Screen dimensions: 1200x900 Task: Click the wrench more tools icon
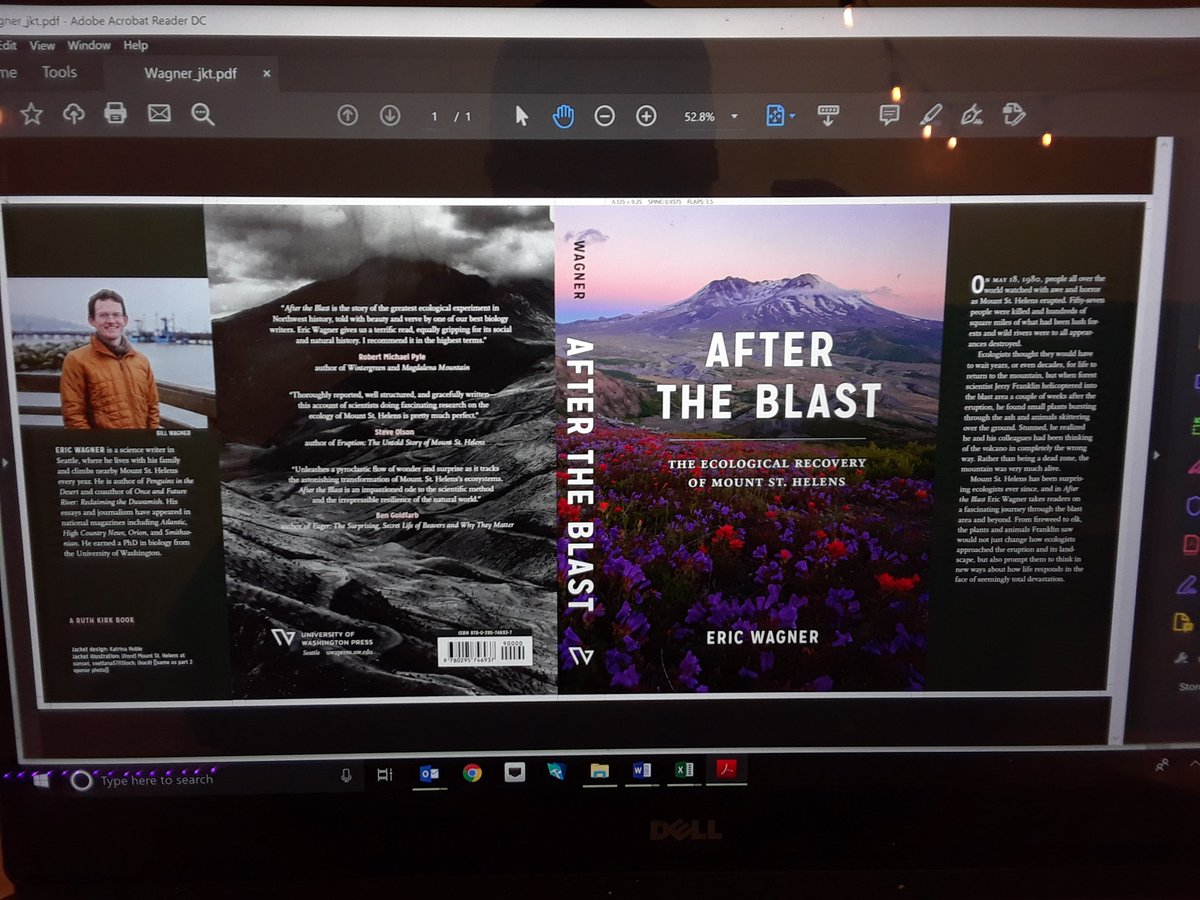(x=1181, y=659)
